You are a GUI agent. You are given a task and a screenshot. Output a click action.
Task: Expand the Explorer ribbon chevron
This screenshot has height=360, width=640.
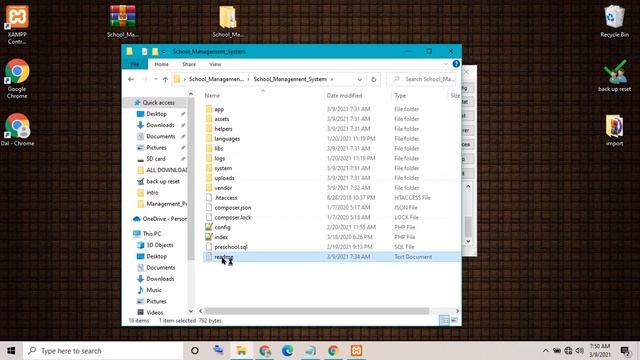[x=445, y=64]
